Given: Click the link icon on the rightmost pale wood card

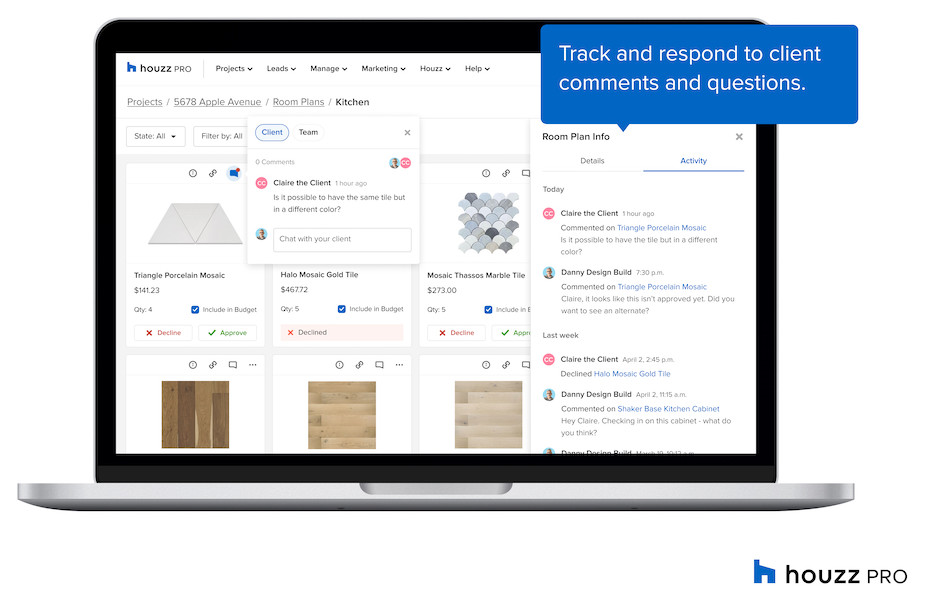Looking at the screenshot, I should pyautogui.click(x=506, y=365).
